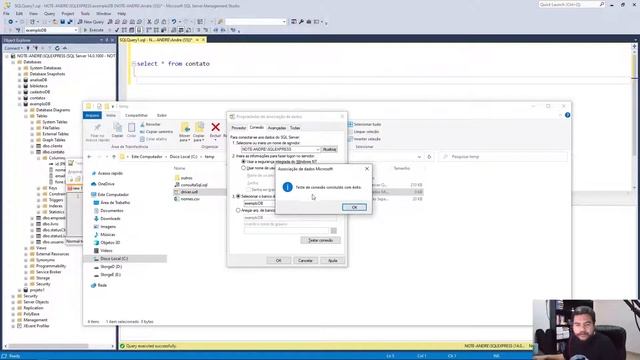This screenshot has height=360, width=640.
Task: Collapse the exemploDB database node
Action: [x=19, y=104]
